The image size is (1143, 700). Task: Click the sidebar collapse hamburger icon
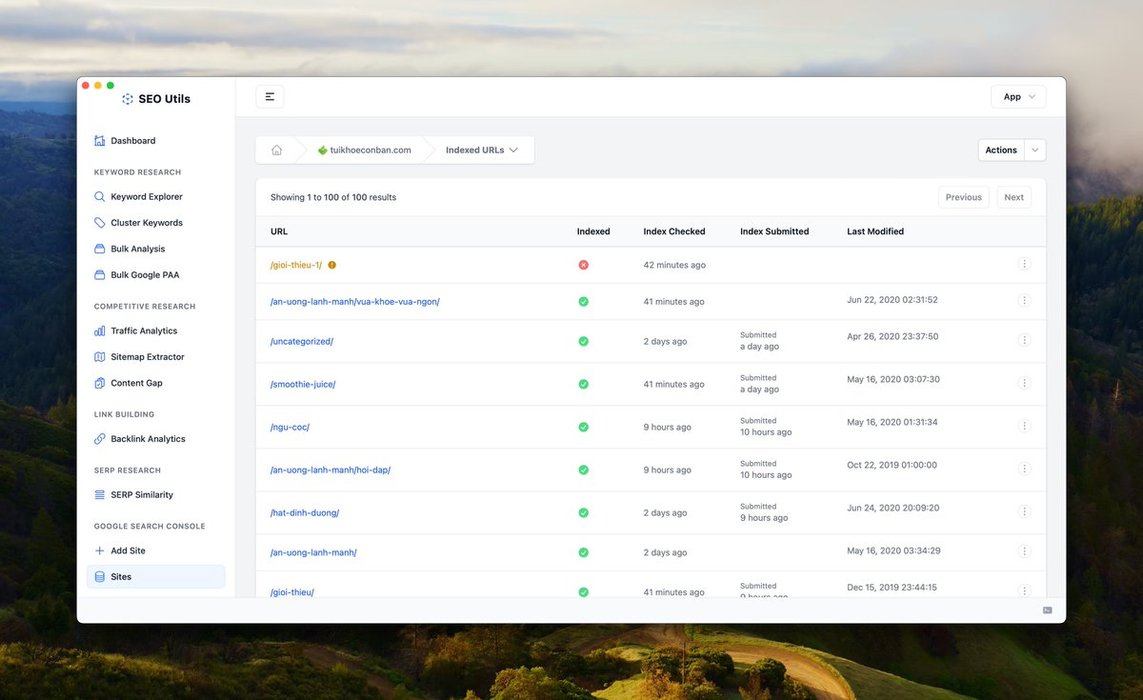270,97
